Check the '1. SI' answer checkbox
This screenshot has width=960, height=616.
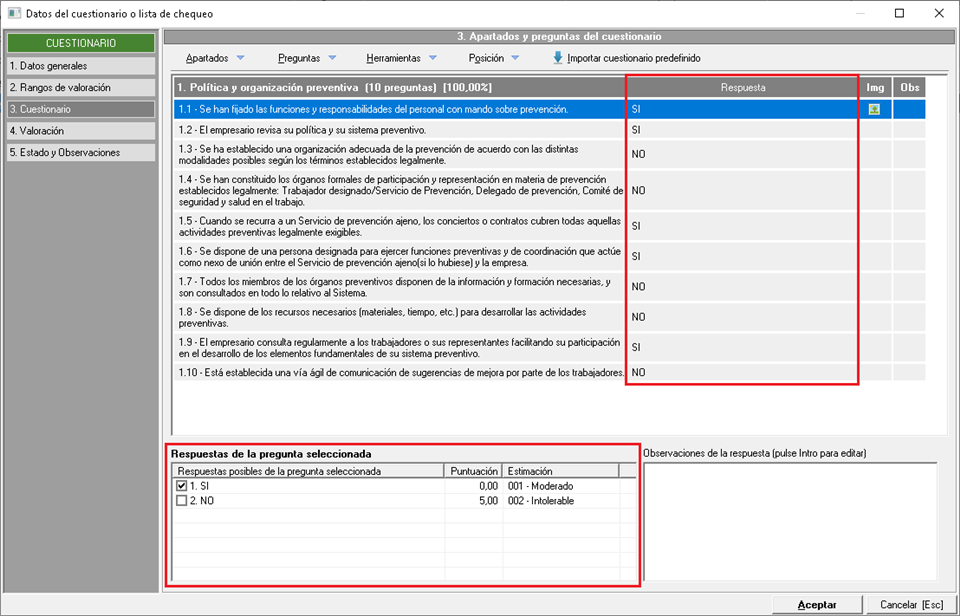[181, 486]
